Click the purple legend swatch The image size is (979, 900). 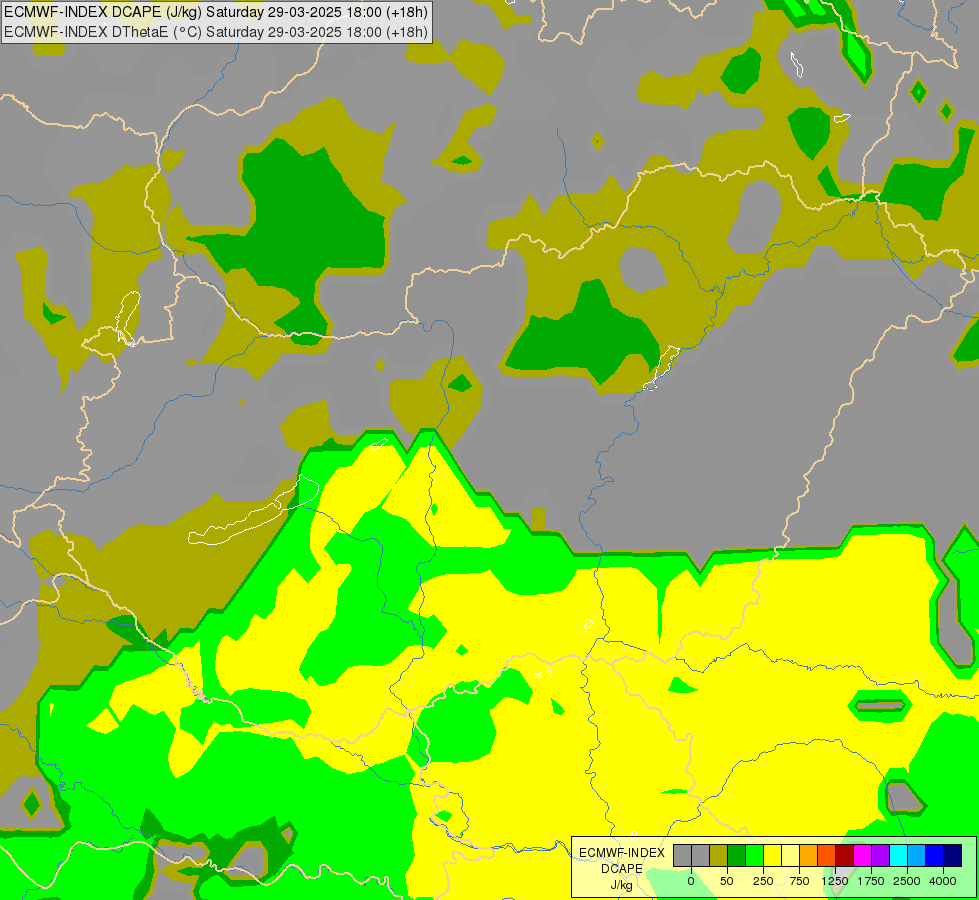[881, 856]
